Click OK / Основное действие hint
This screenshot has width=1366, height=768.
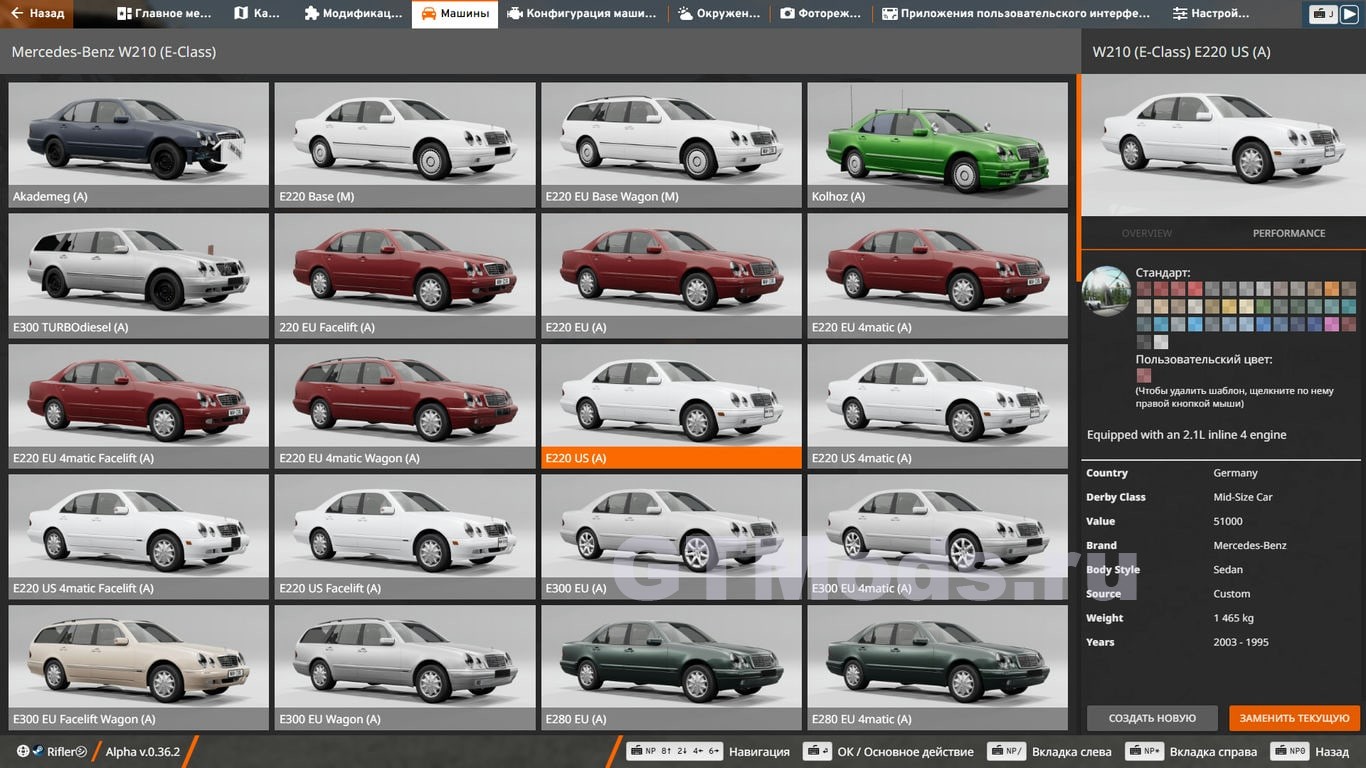(x=889, y=752)
